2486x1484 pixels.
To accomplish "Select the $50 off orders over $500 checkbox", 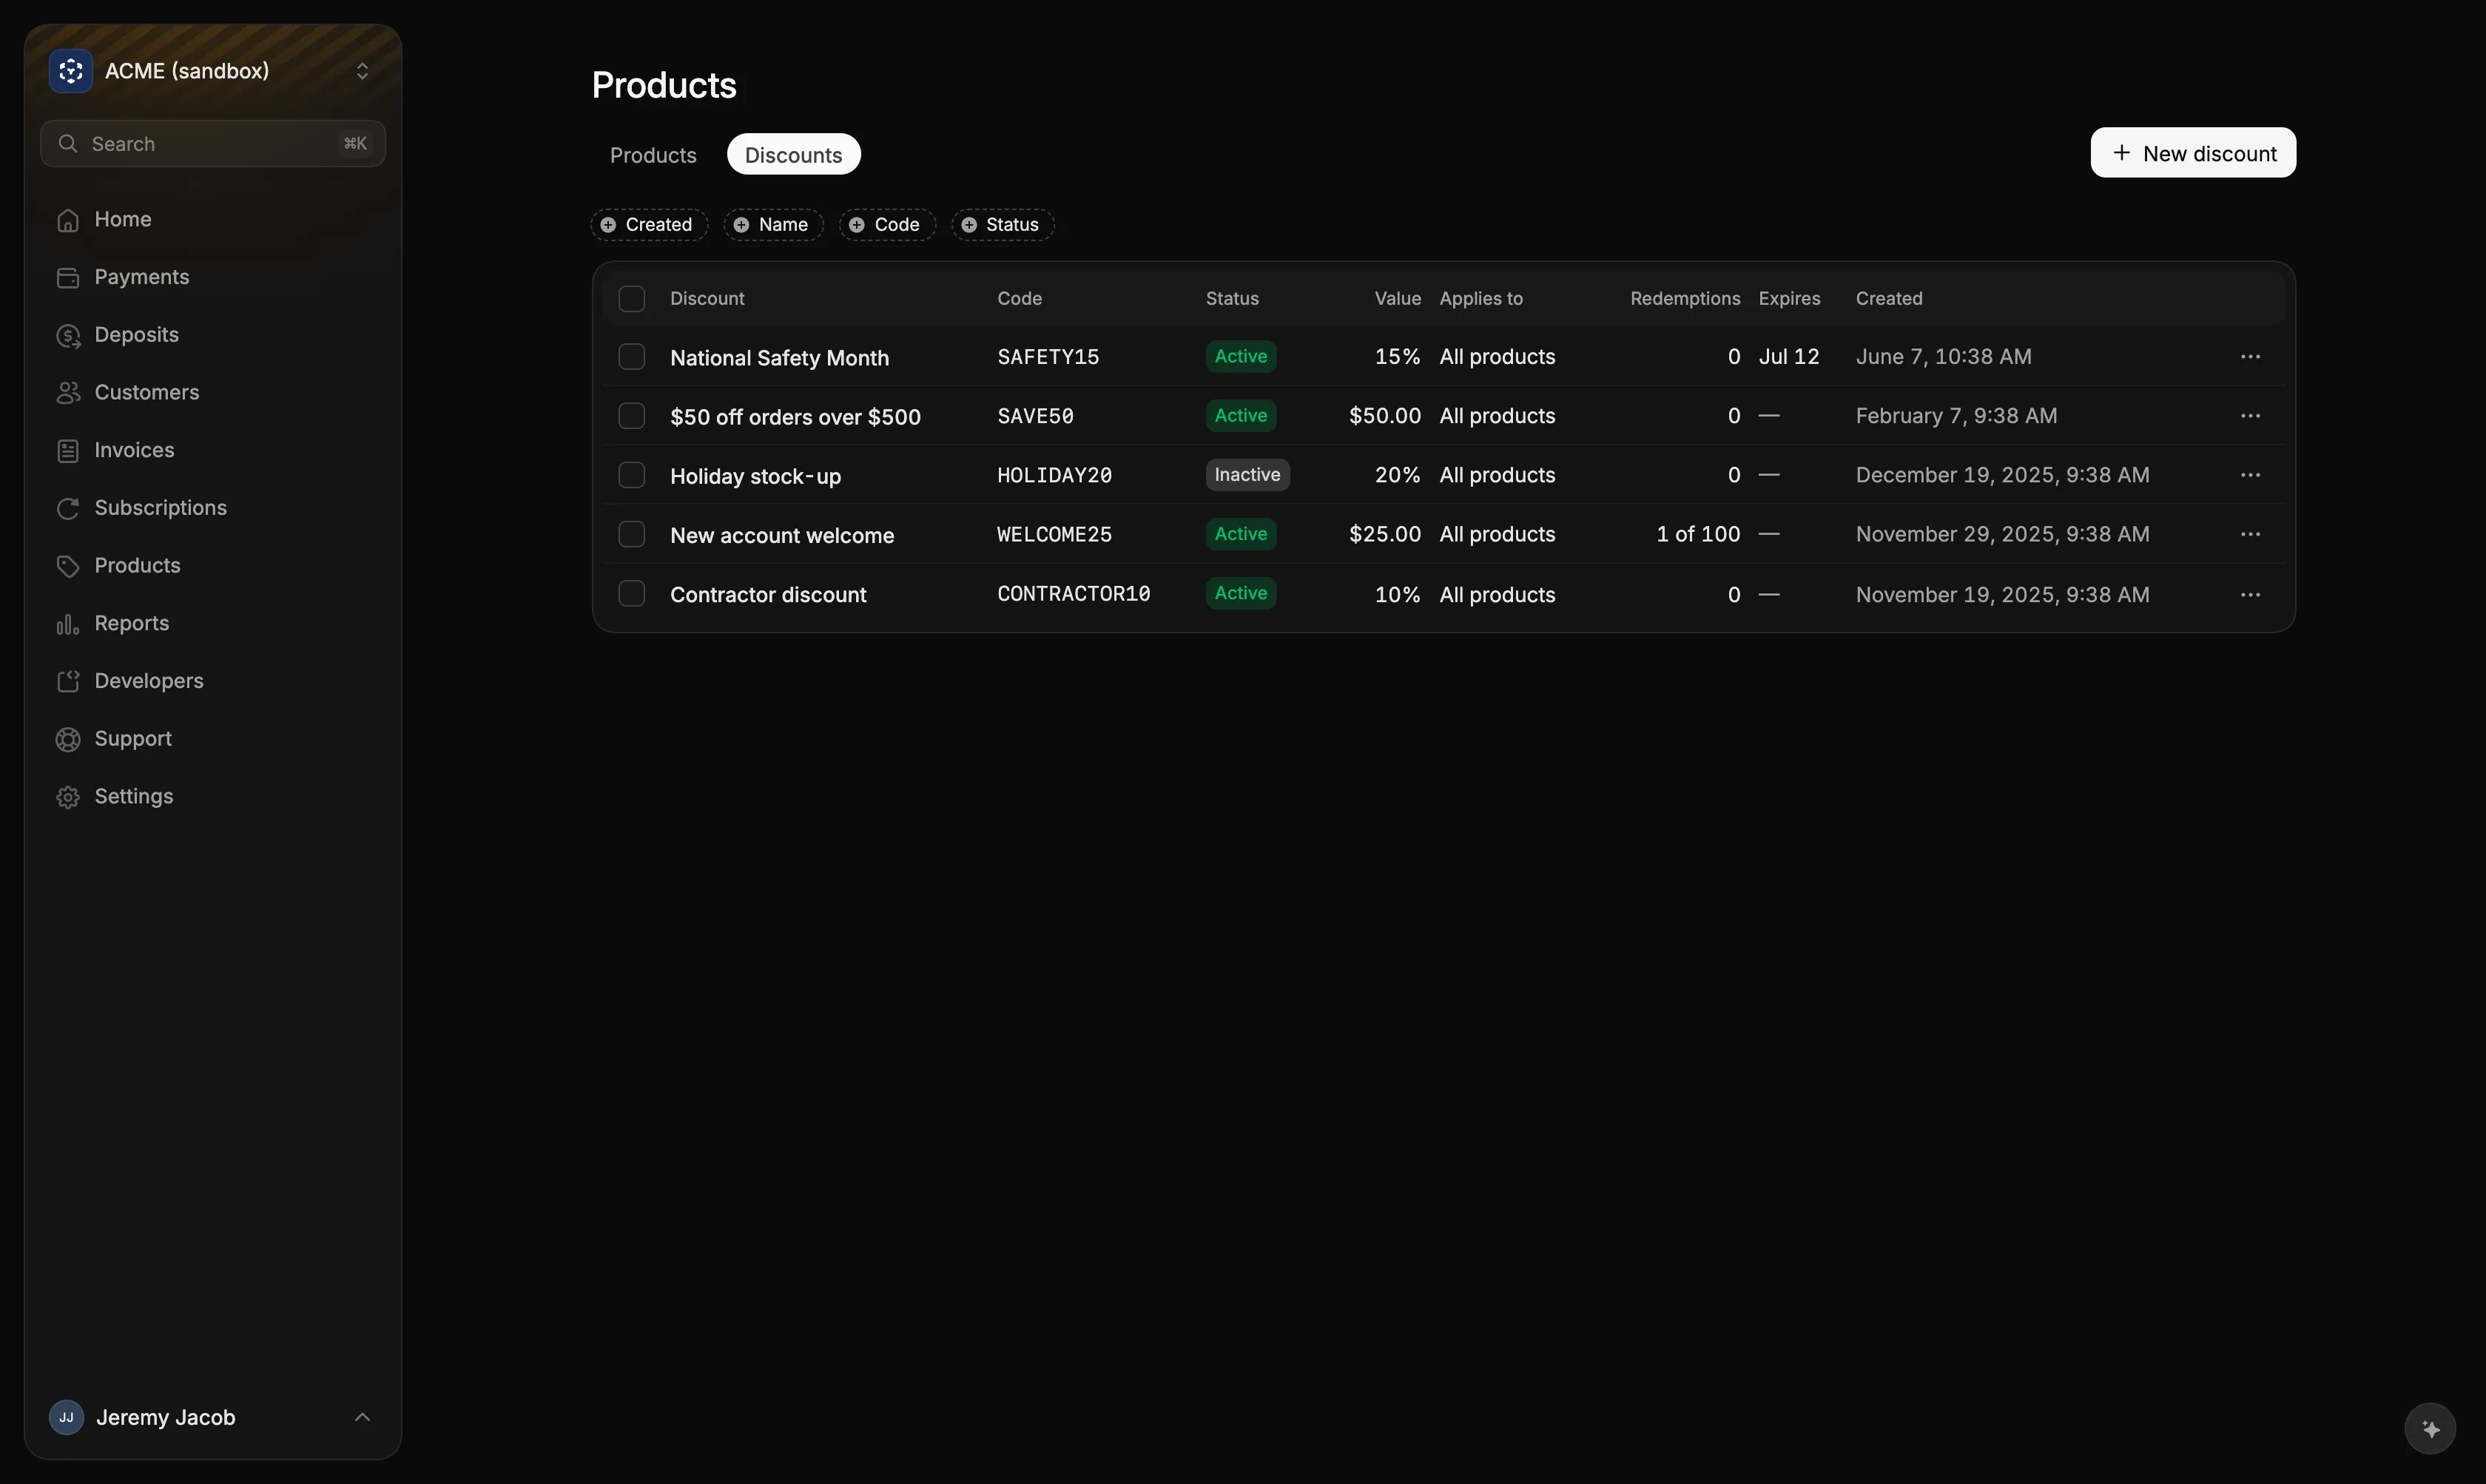I will [632, 416].
